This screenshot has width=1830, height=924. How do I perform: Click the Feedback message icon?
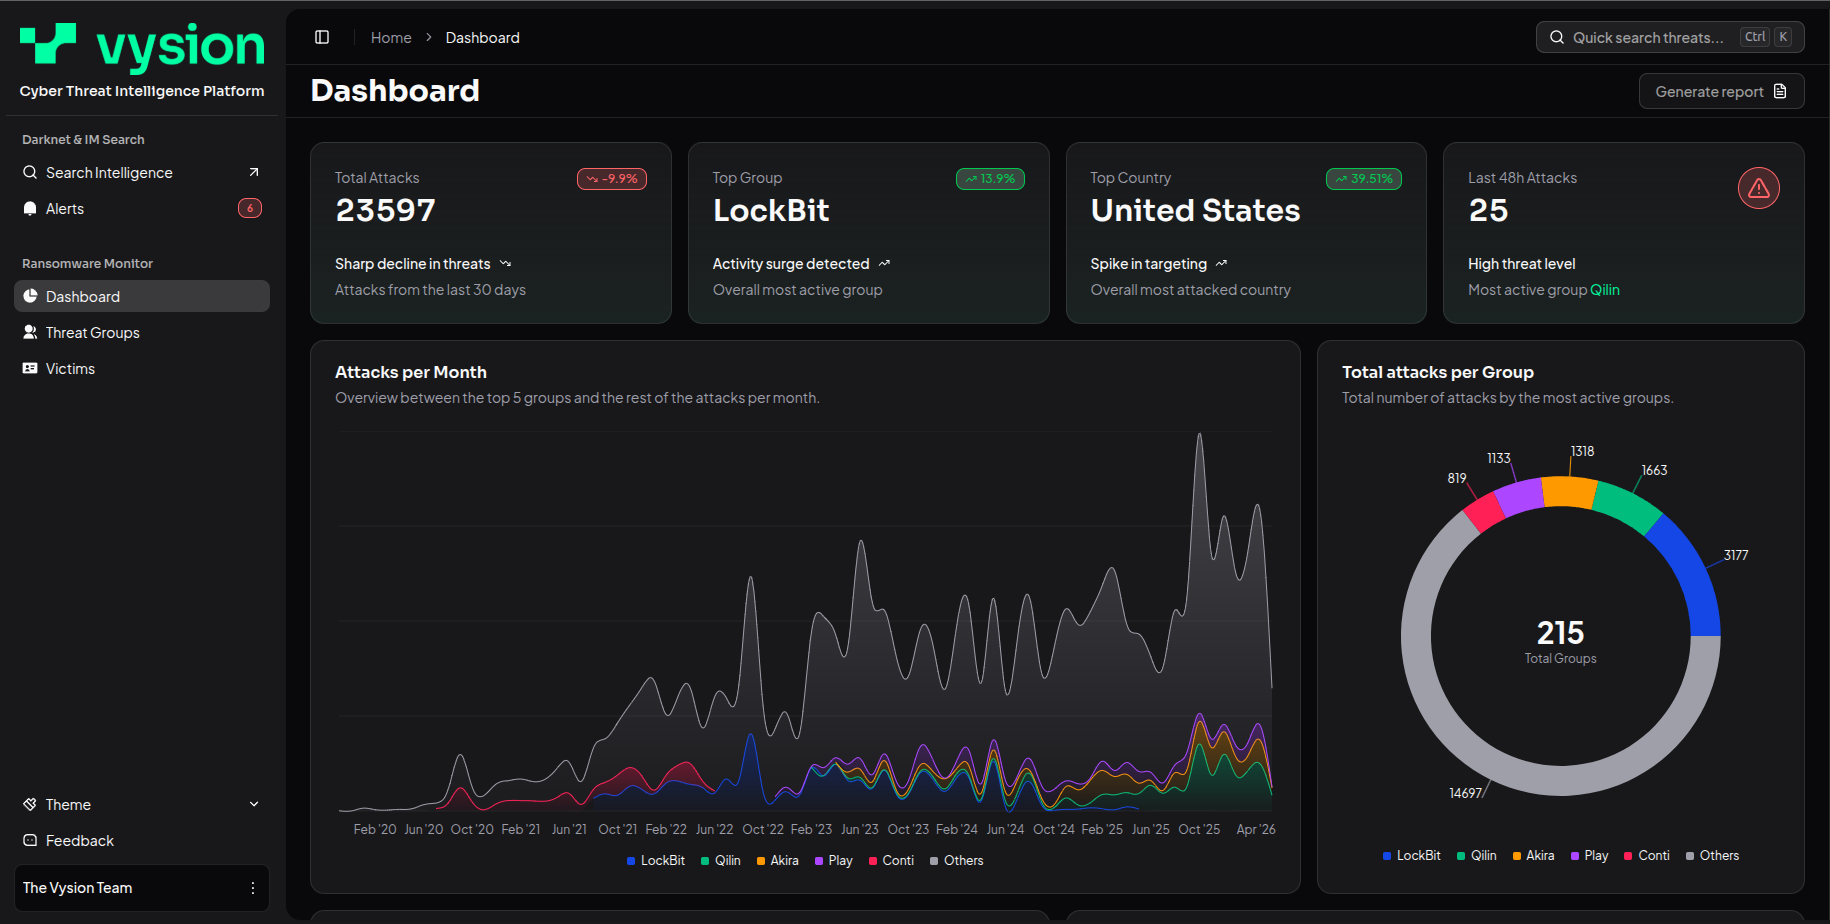(30, 840)
